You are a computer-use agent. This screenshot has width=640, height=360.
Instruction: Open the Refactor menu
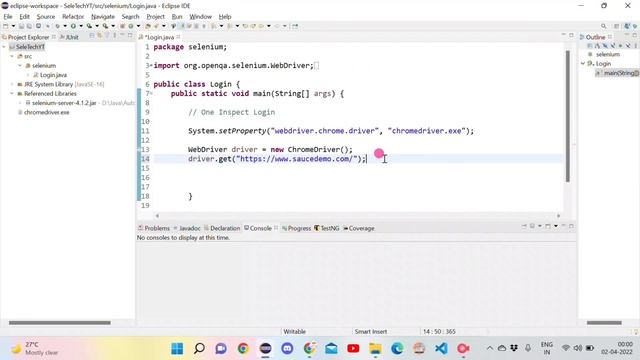[73, 17]
